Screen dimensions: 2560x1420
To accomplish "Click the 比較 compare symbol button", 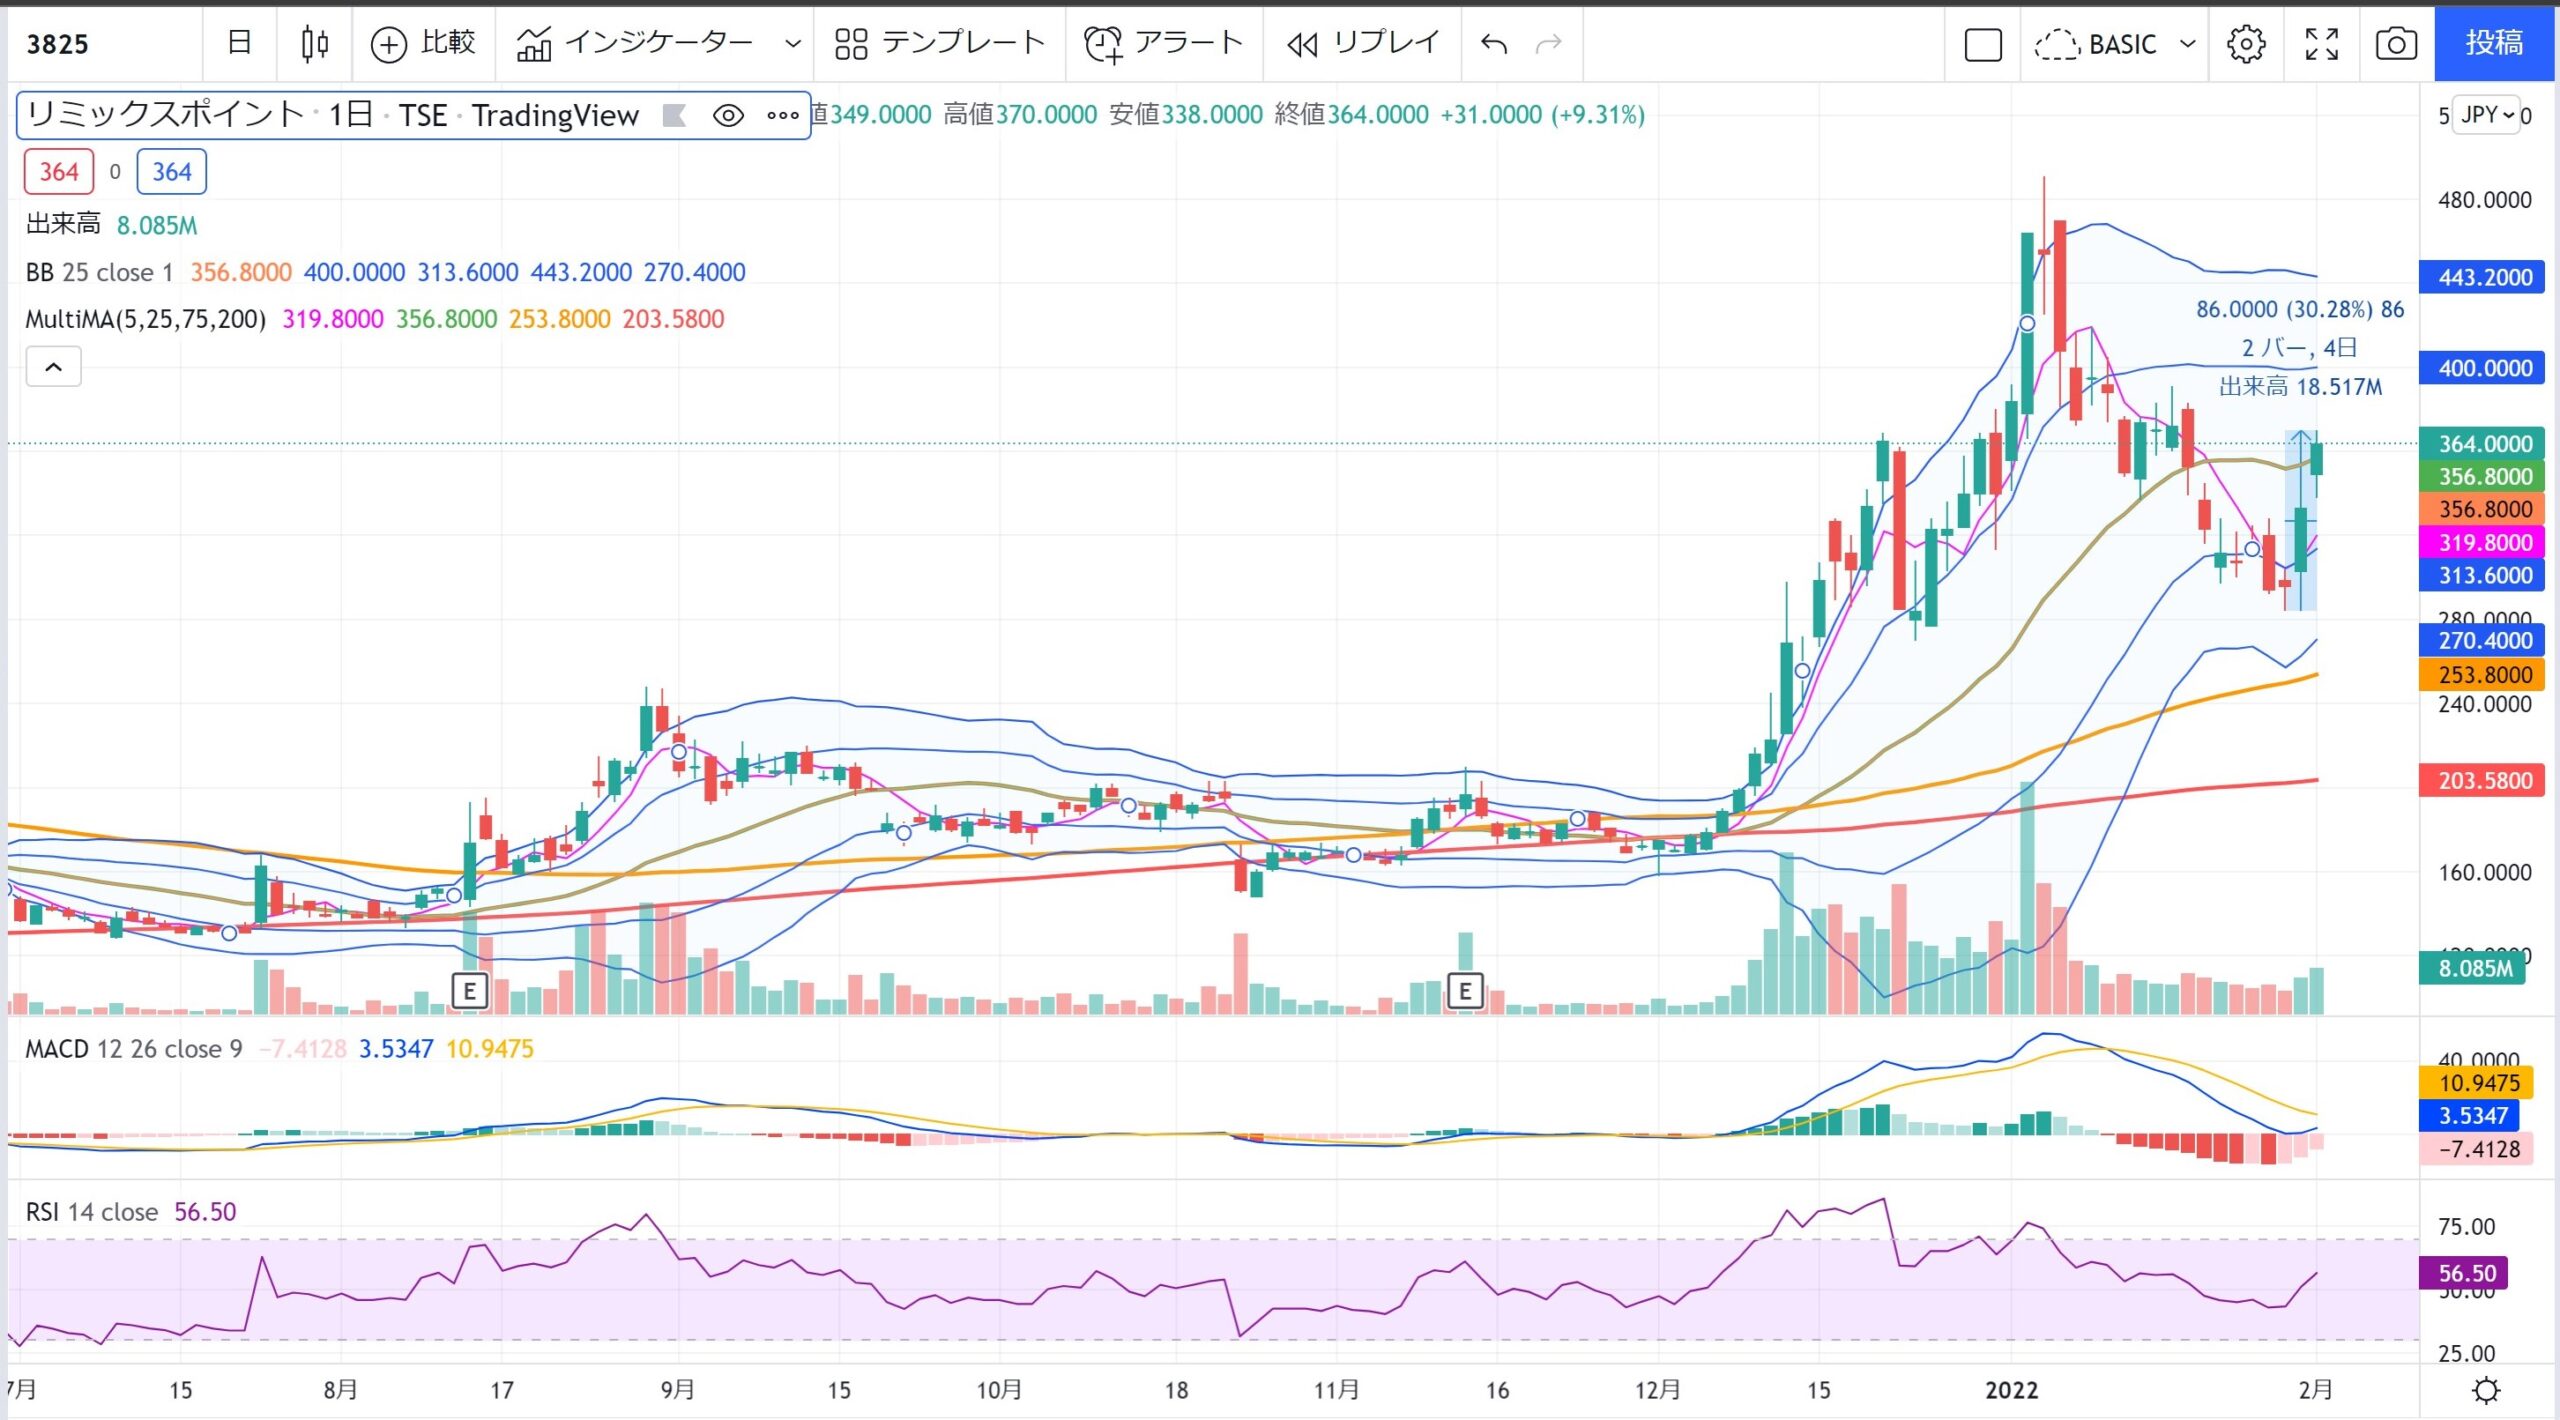I will coord(423,43).
